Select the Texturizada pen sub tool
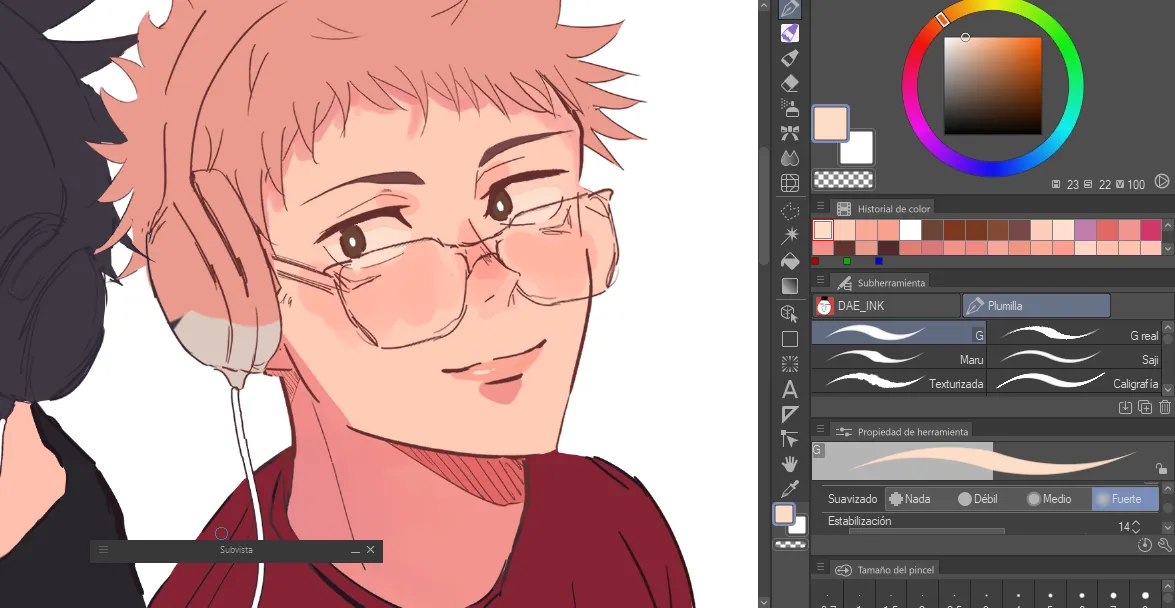 898,382
